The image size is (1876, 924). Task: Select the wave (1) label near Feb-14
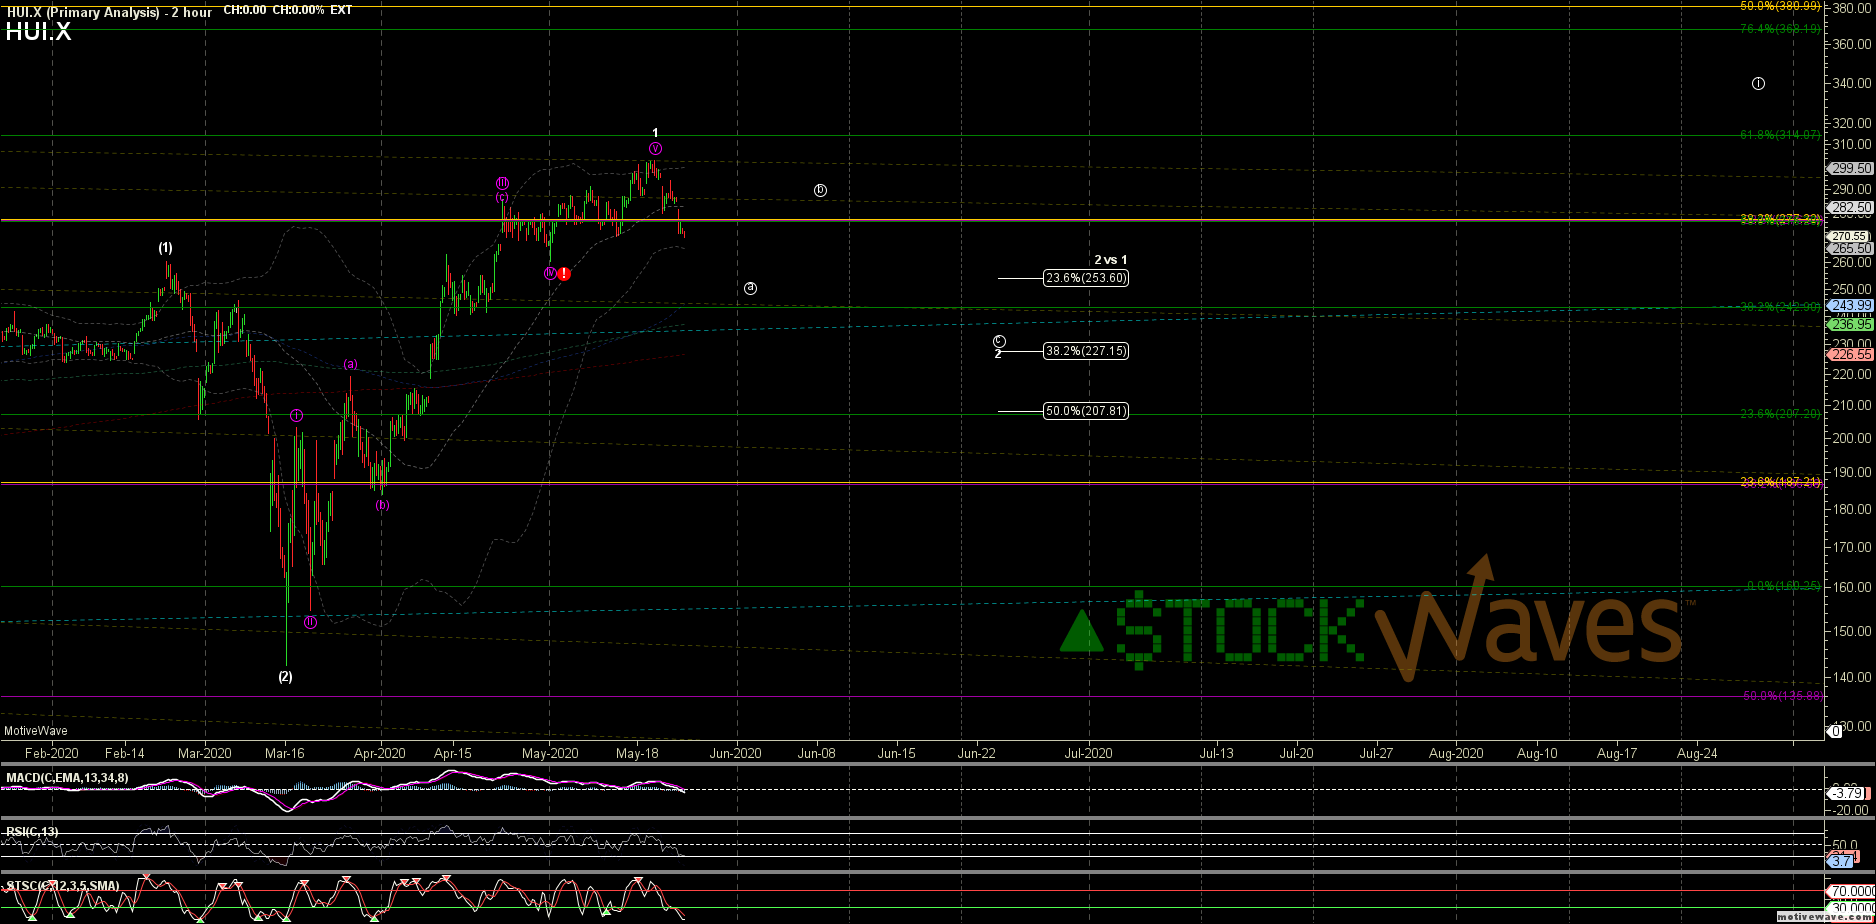[165, 247]
